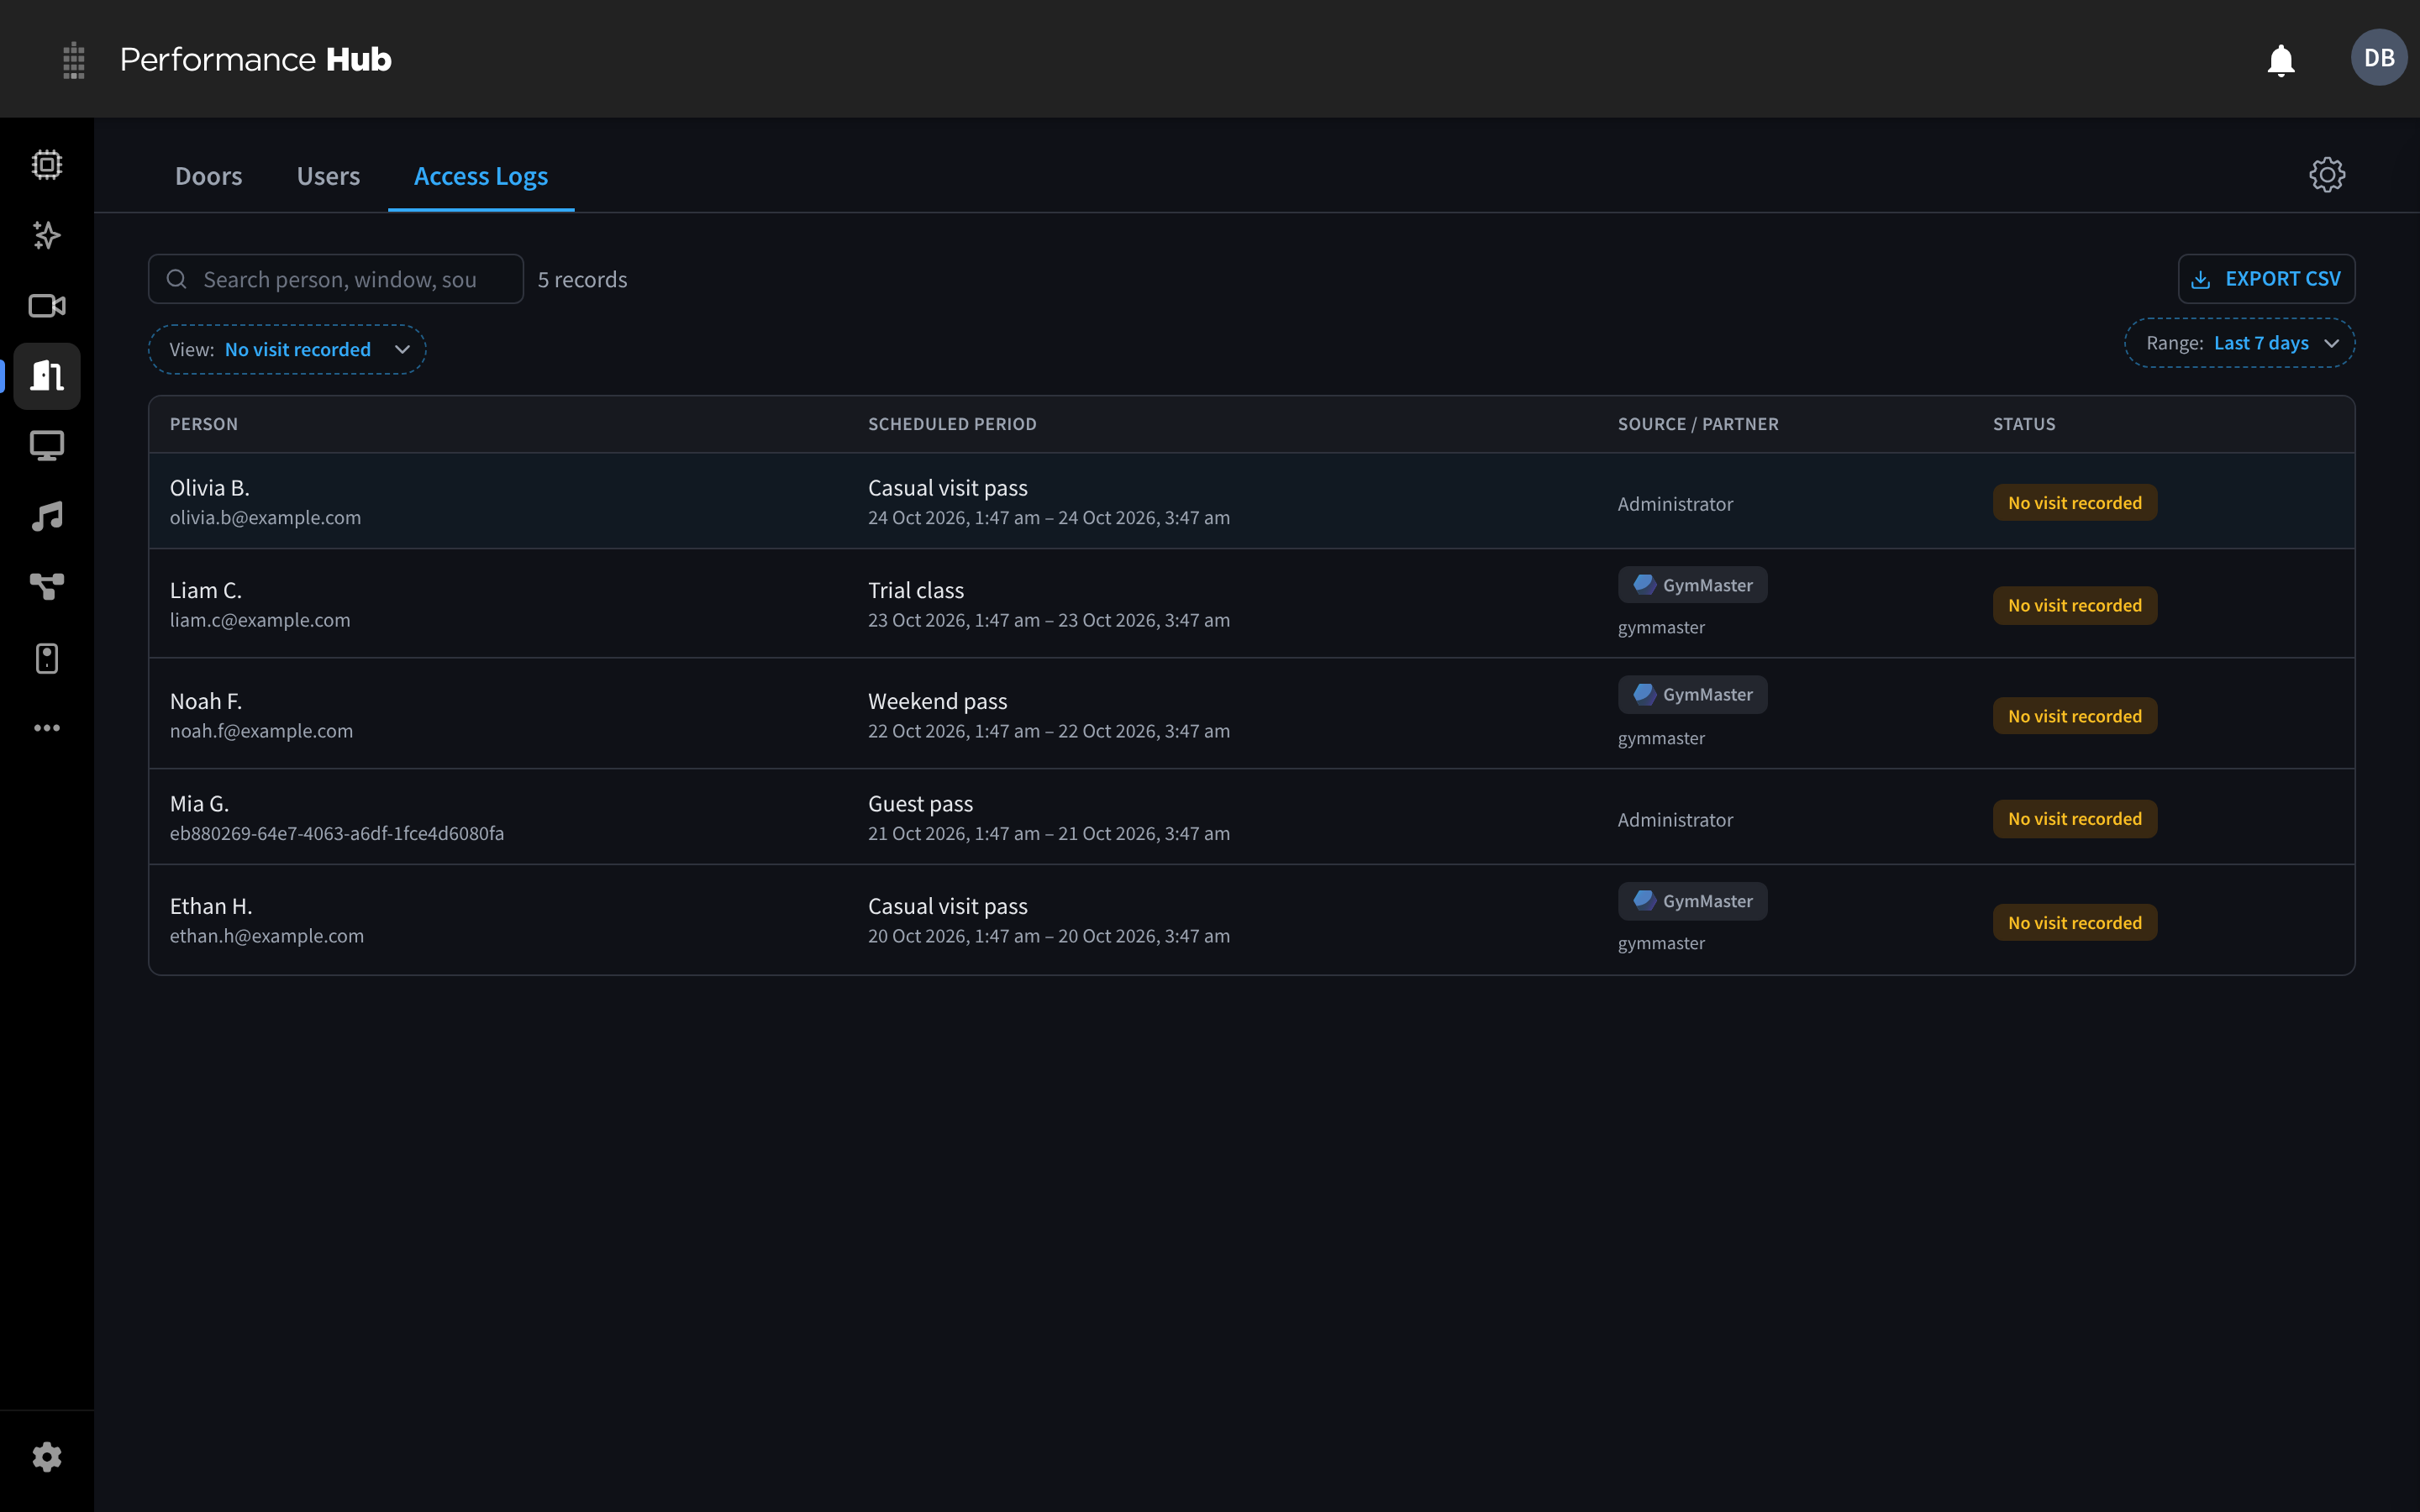Open settings gear at sidebar bottom
This screenshot has width=2420, height=1512.
point(47,1457)
